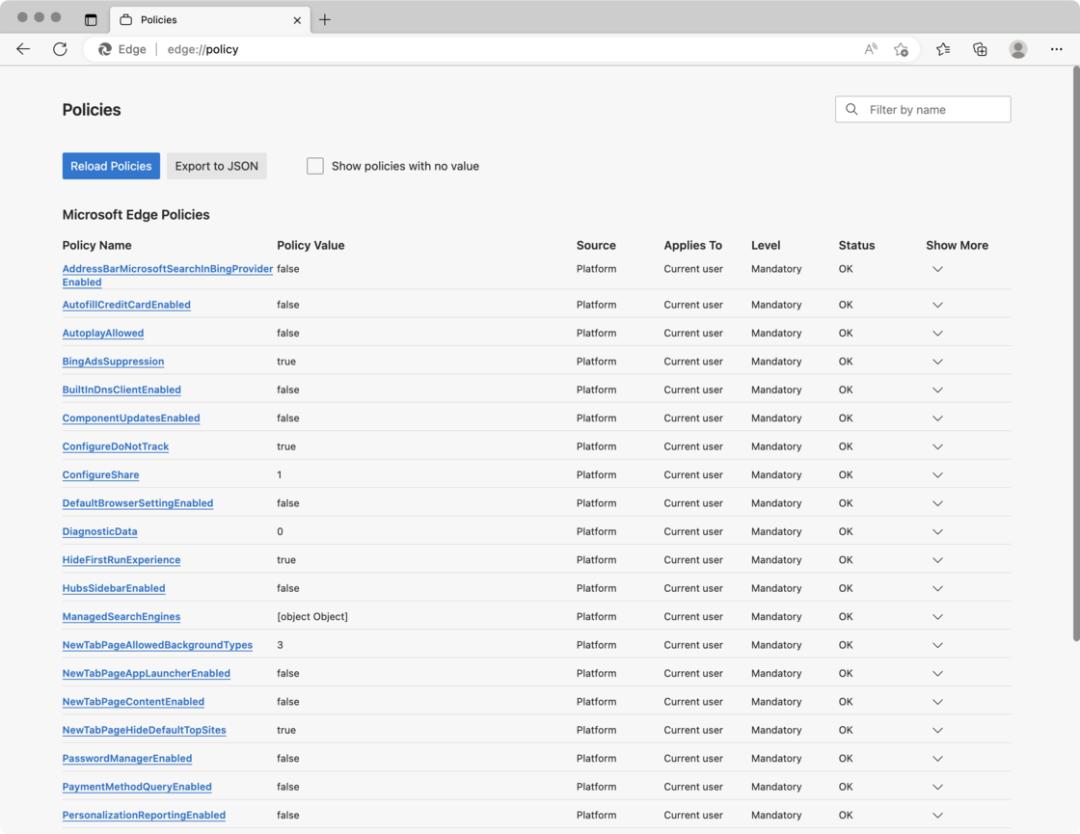This screenshot has height=834, width=1080.
Task: Open Settings and more ellipsis menu
Action: (x=1056, y=49)
